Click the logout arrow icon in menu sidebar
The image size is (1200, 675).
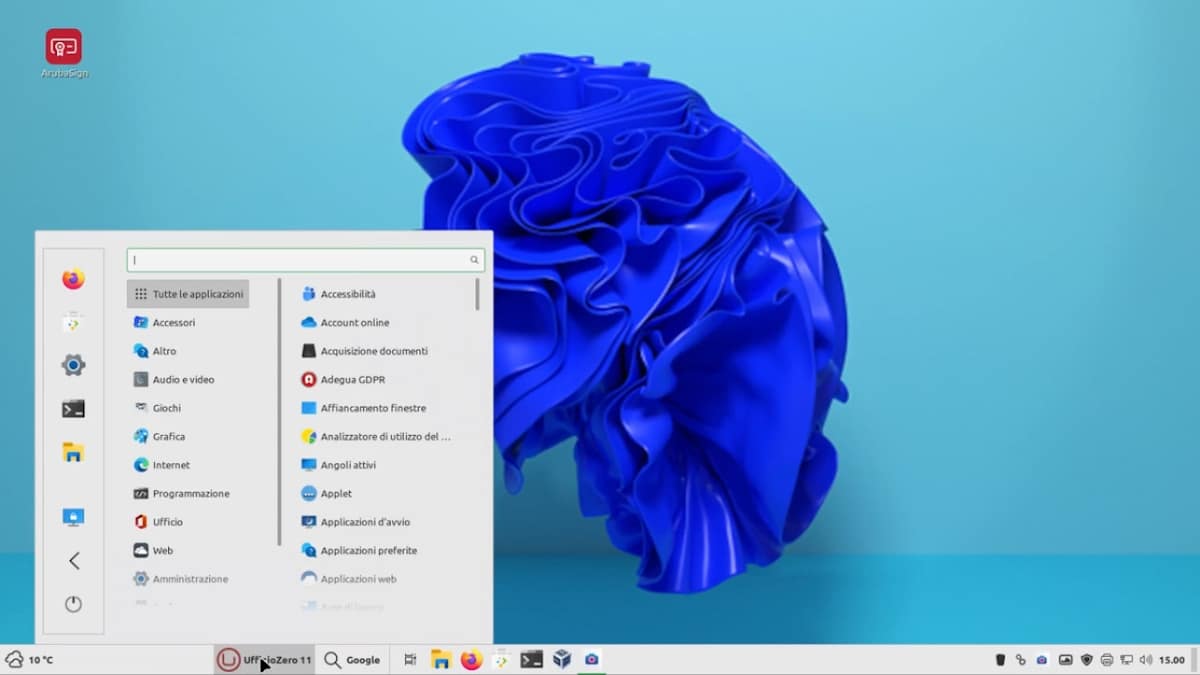(73, 561)
